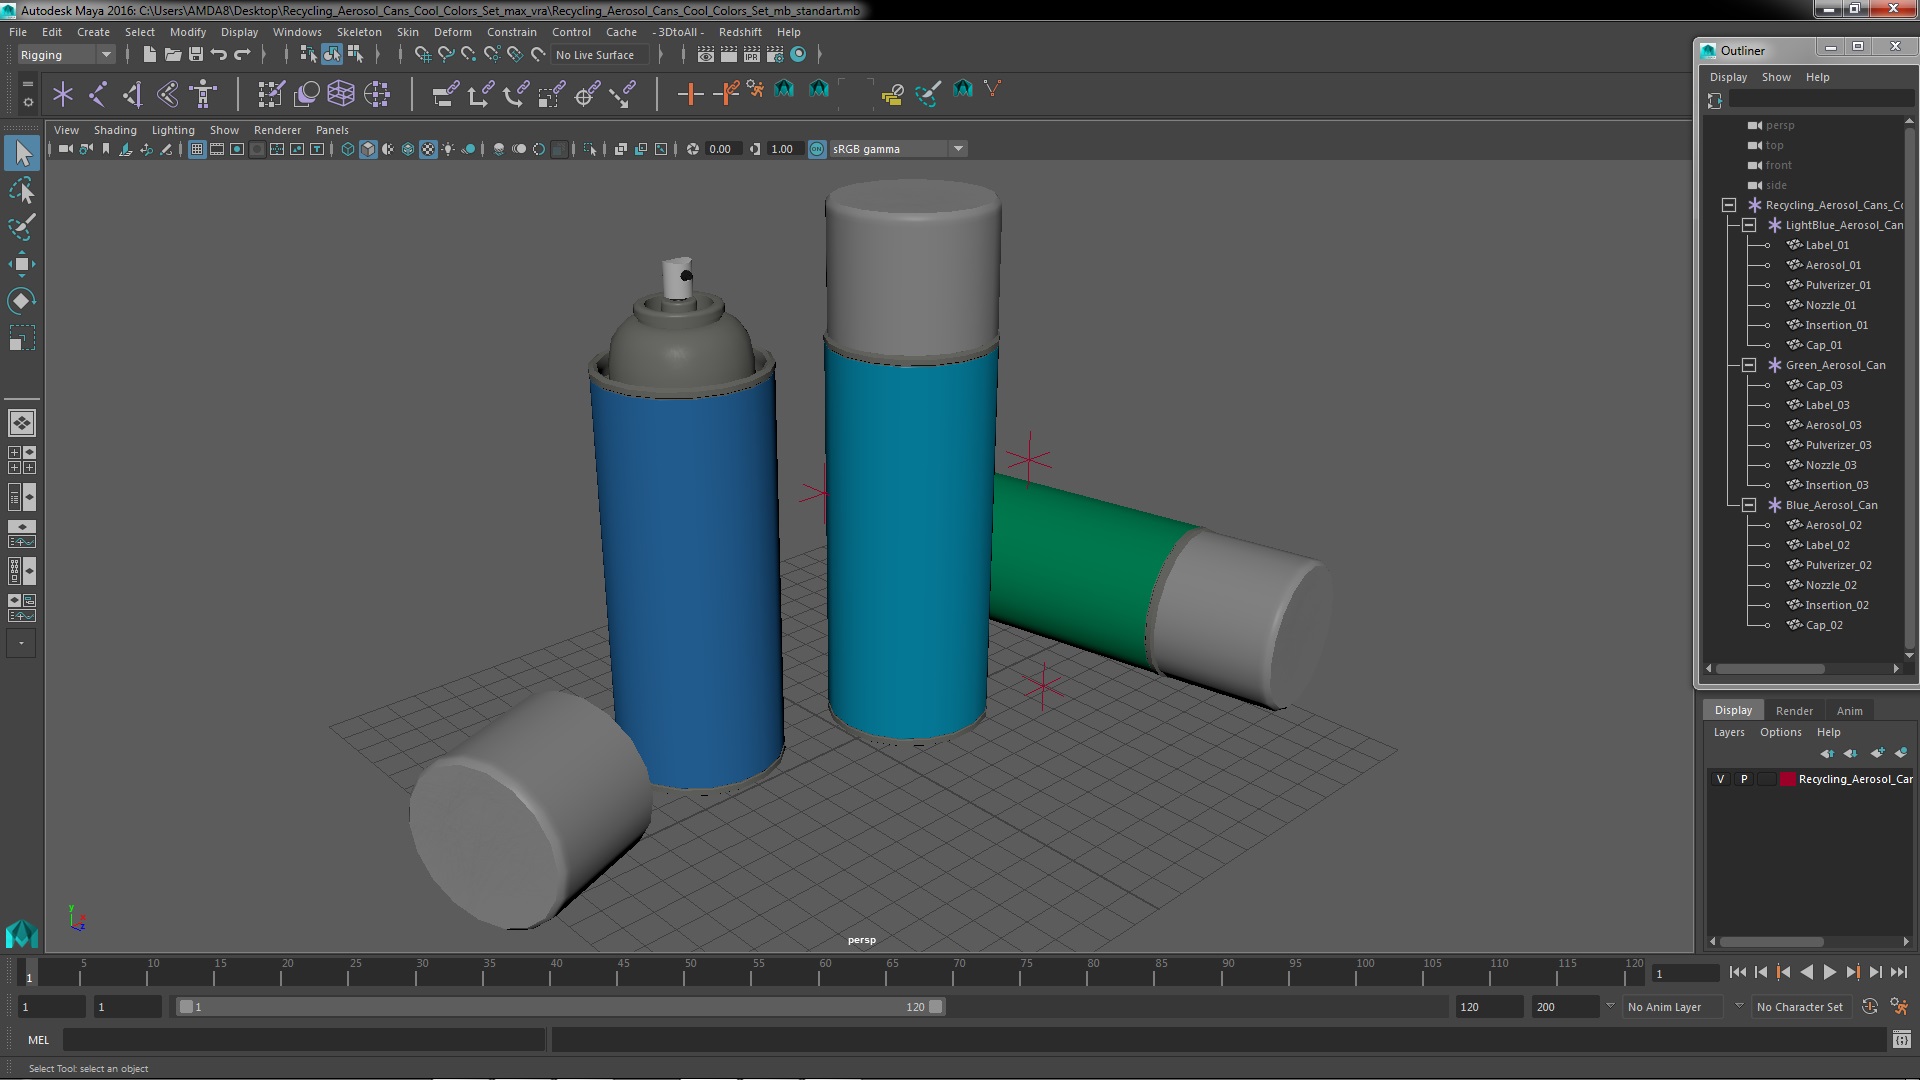Click the Undo arrow icon
Image resolution: width=1920 pixels, height=1080 pixels.
pyautogui.click(x=219, y=55)
